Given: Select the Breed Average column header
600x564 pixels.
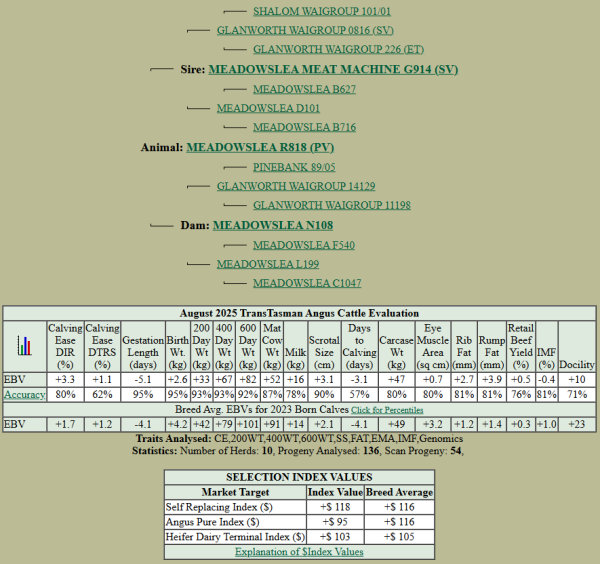Looking at the screenshot, I should [399, 492].
